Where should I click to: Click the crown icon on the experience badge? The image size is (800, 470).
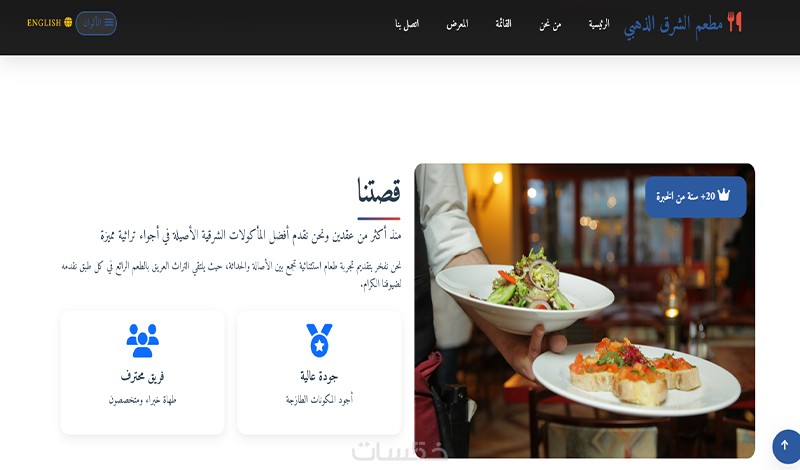click(723, 195)
